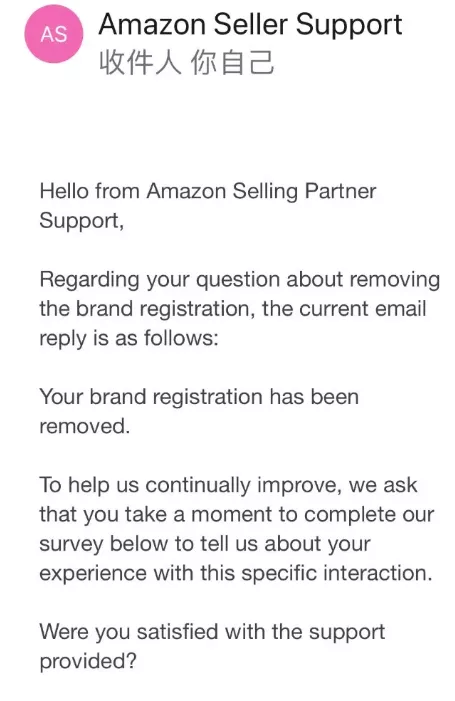This screenshot has height=701, width=455.
Task: Expand the 收件人 recipient details line
Action: click(x=186, y=62)
